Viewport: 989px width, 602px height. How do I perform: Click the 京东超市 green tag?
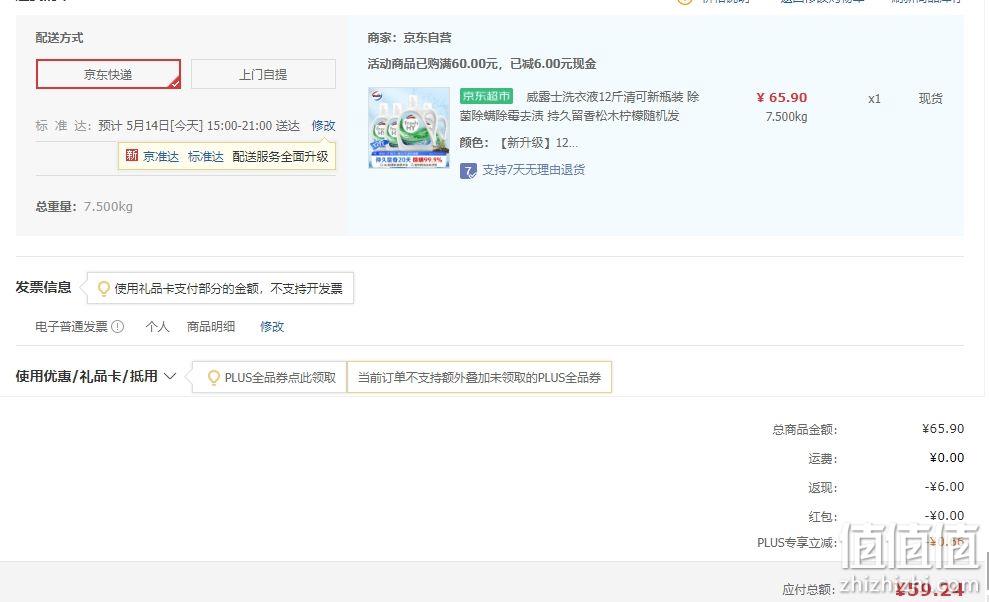(x=486, y=96)
